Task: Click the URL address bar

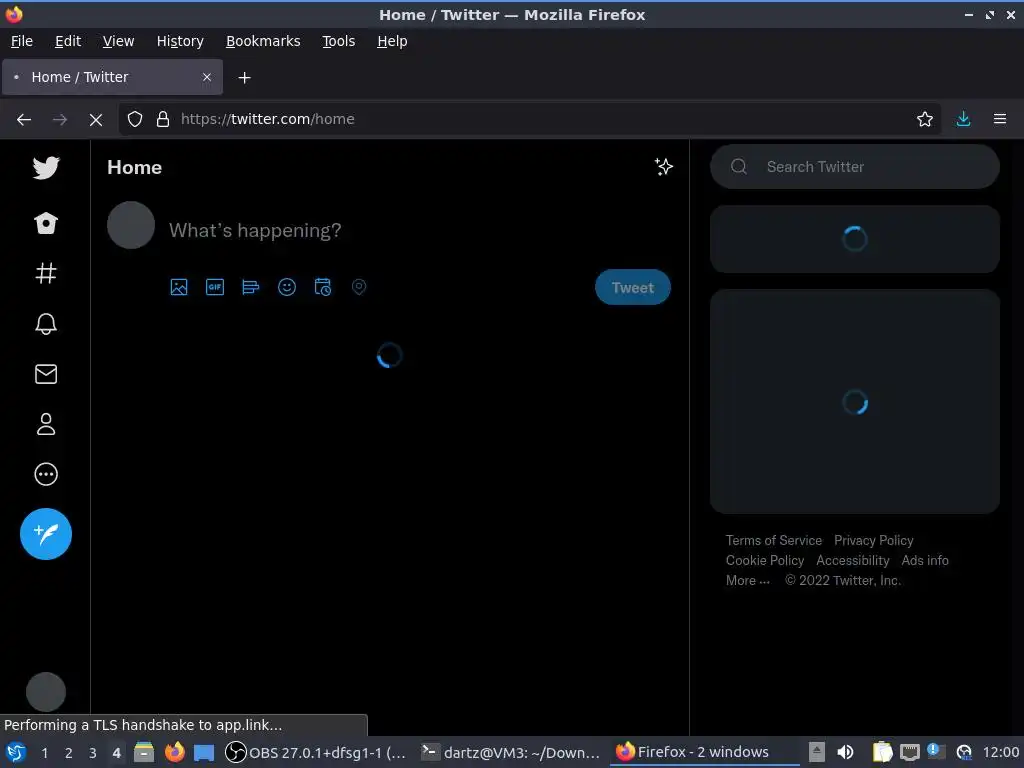Action: pyautogui.click(x=529, y=119)
